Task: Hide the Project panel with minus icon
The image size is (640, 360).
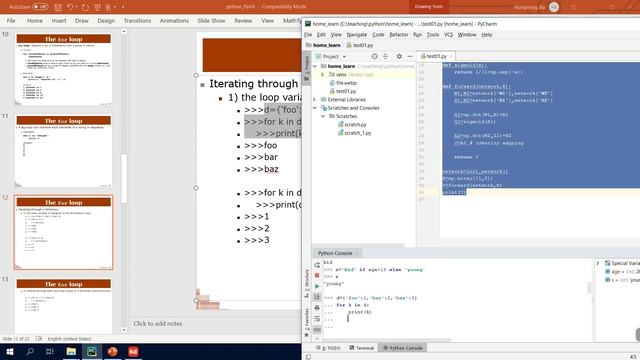Action: [410, 56]
